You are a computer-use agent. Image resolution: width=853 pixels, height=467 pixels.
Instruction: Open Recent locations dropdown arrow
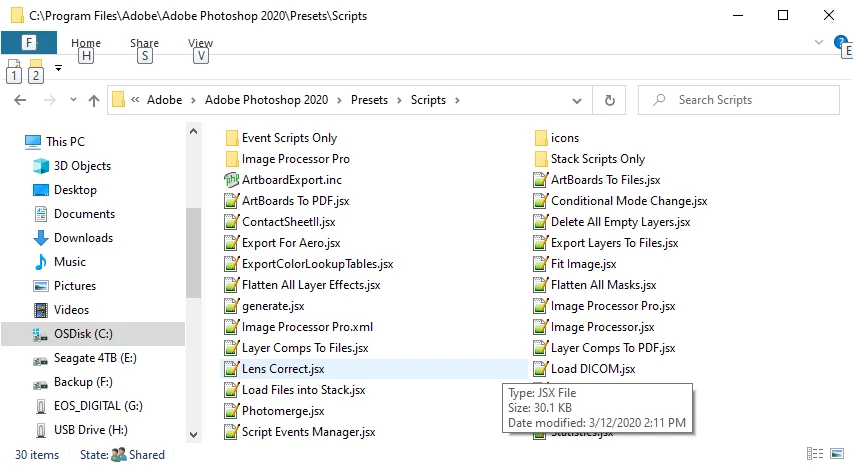73,100
